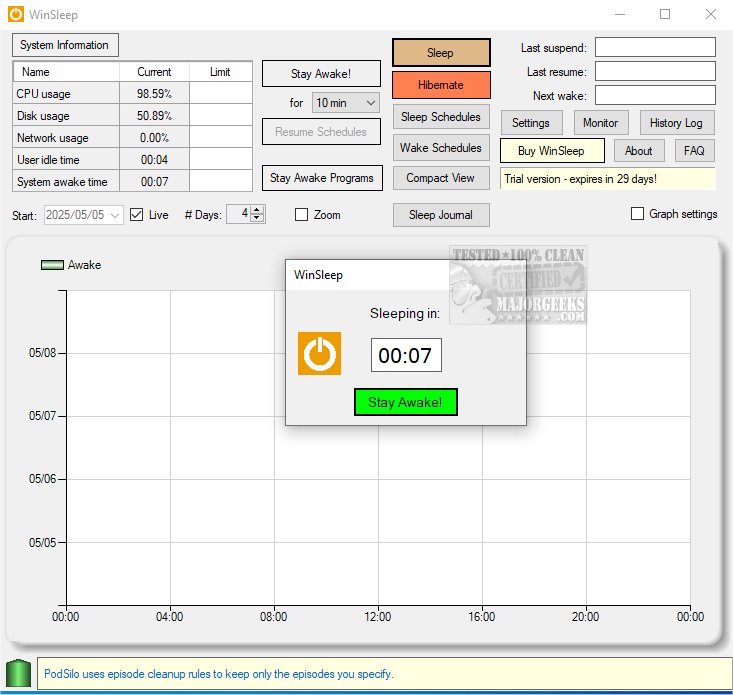Open Stay Awake Programs
The height and width of the screenshot is (695, 733).
coord(322,178)
